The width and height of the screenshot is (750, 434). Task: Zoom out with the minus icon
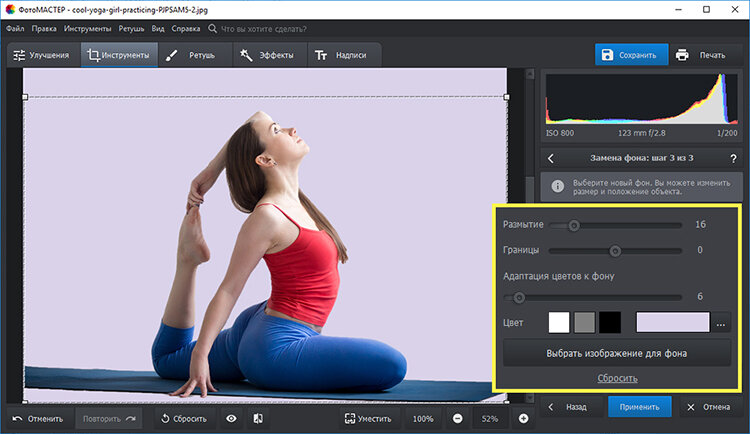click(x=458, y=419)
